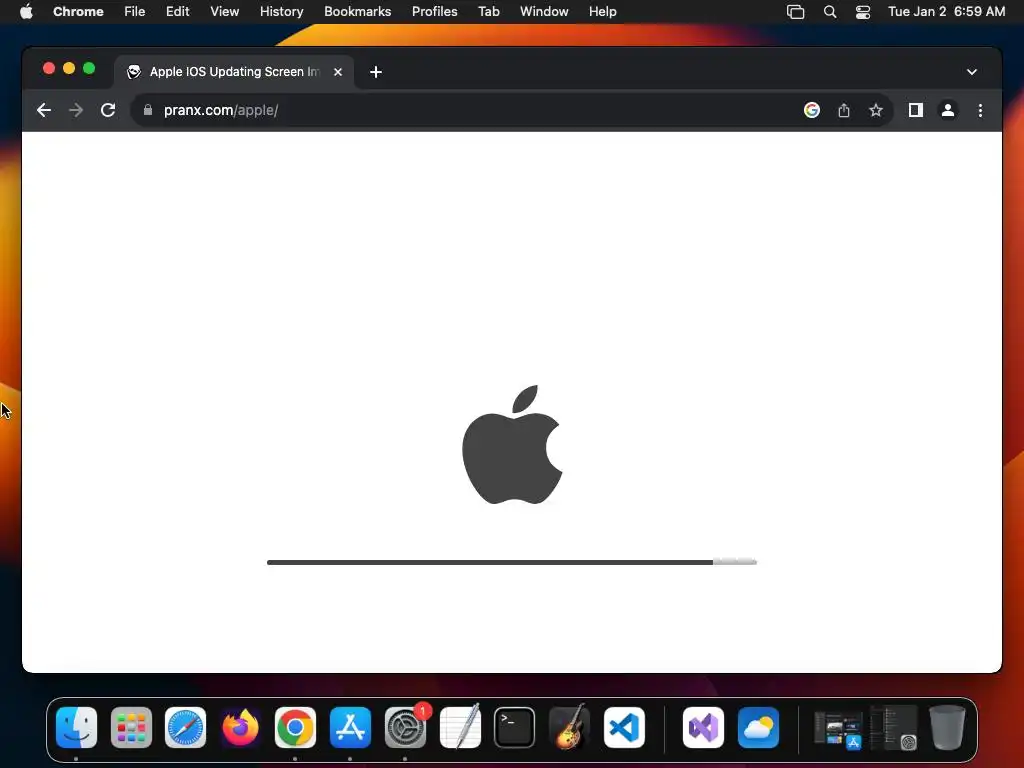Image resolution: width=1024 pixels, height=768 pixels.
Task: Open the Profiles menu
Action: coord(434,11)
